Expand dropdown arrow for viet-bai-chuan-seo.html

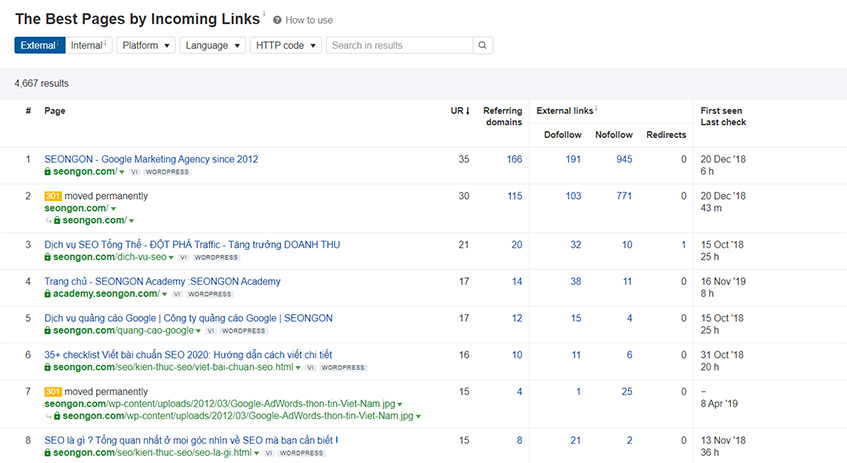point(298,368)
